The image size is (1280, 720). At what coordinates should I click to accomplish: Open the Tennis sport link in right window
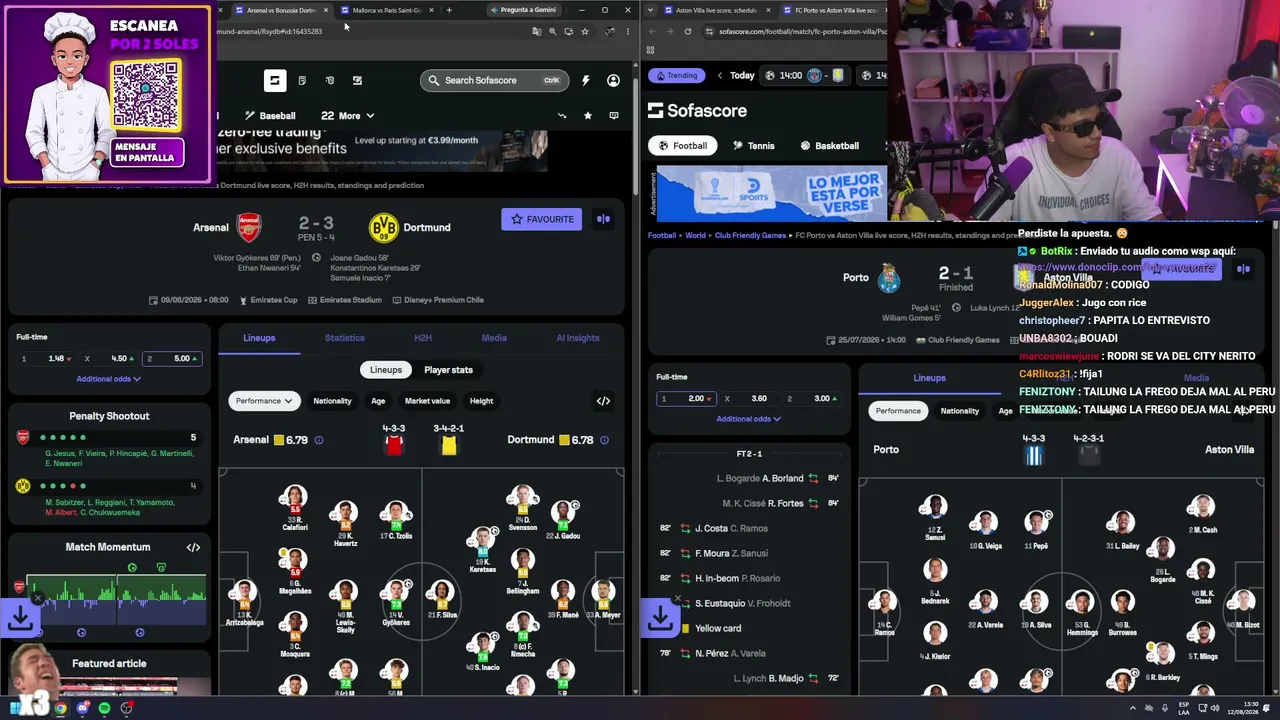[x=753, y=146]
